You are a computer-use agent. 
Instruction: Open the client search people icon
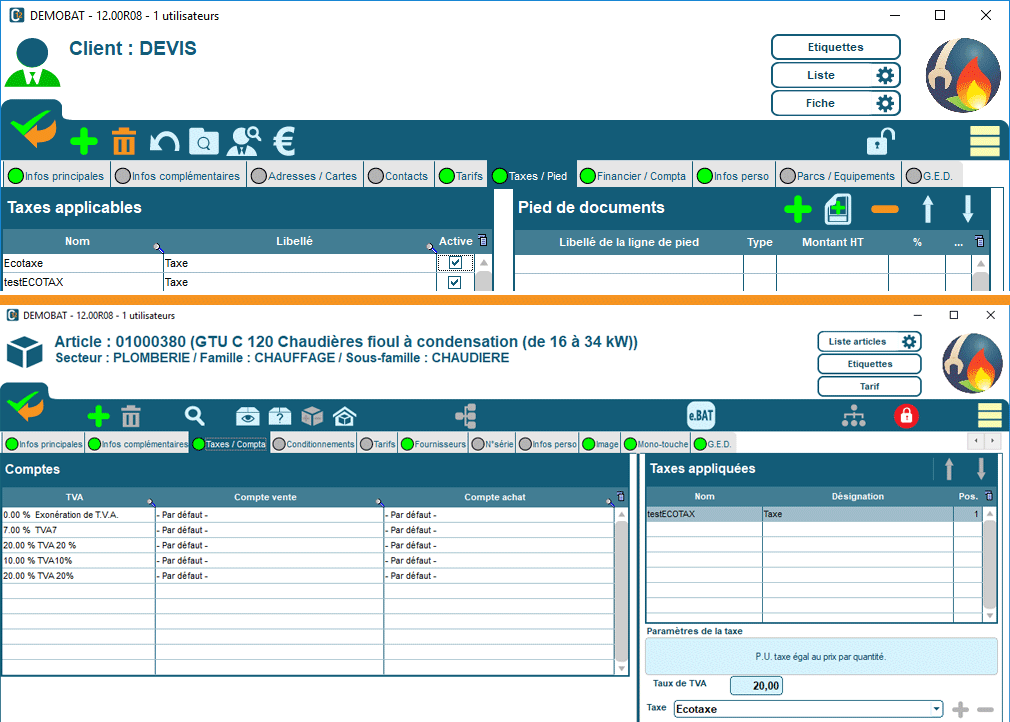coord(243,141)
